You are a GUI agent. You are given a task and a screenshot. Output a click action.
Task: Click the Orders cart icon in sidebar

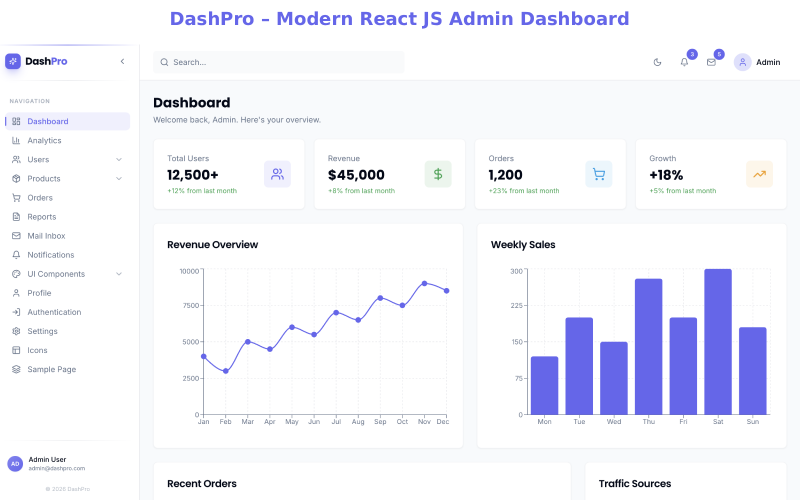(16, 198)
